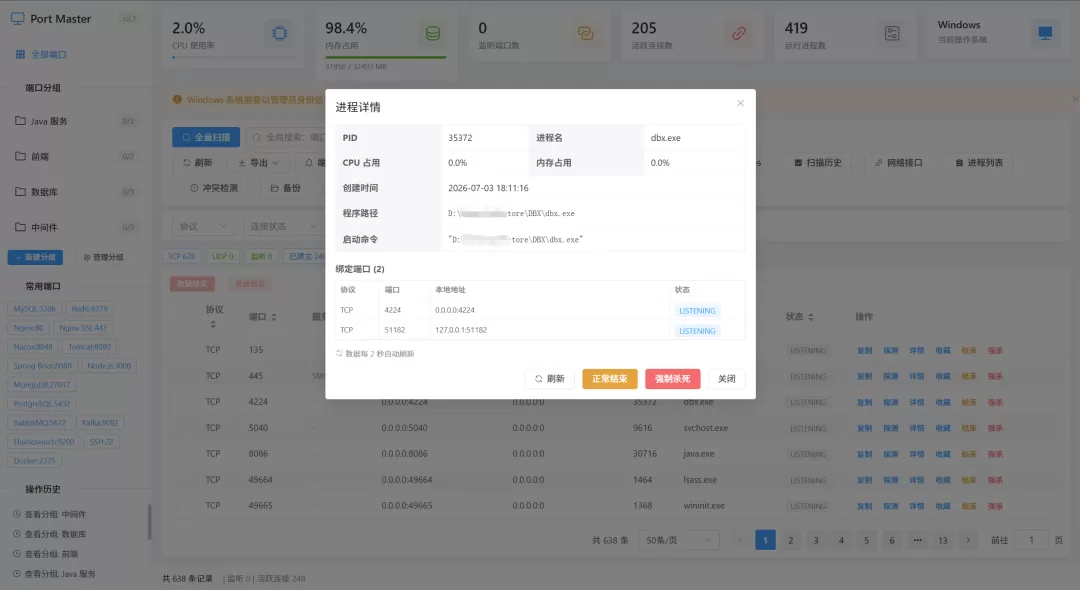Click the LISTENING tag for port 51182 in the dialog
This screenshot has width=1080, height=590.
point(697,331)
